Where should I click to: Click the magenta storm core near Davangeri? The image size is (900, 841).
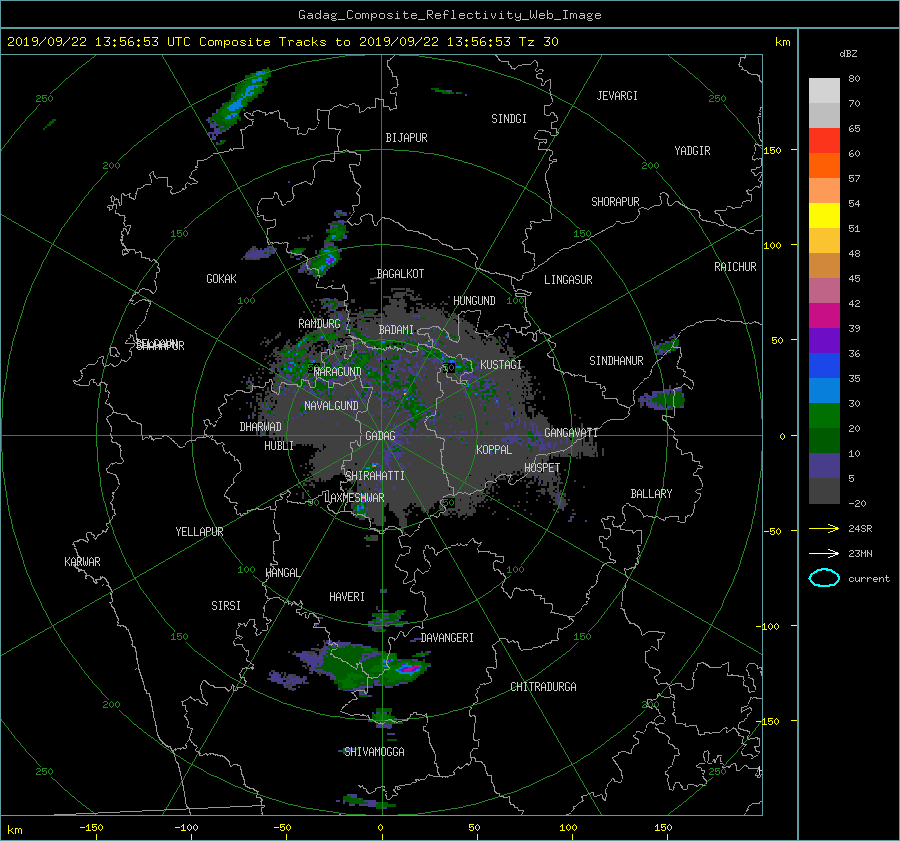[409, 668]
